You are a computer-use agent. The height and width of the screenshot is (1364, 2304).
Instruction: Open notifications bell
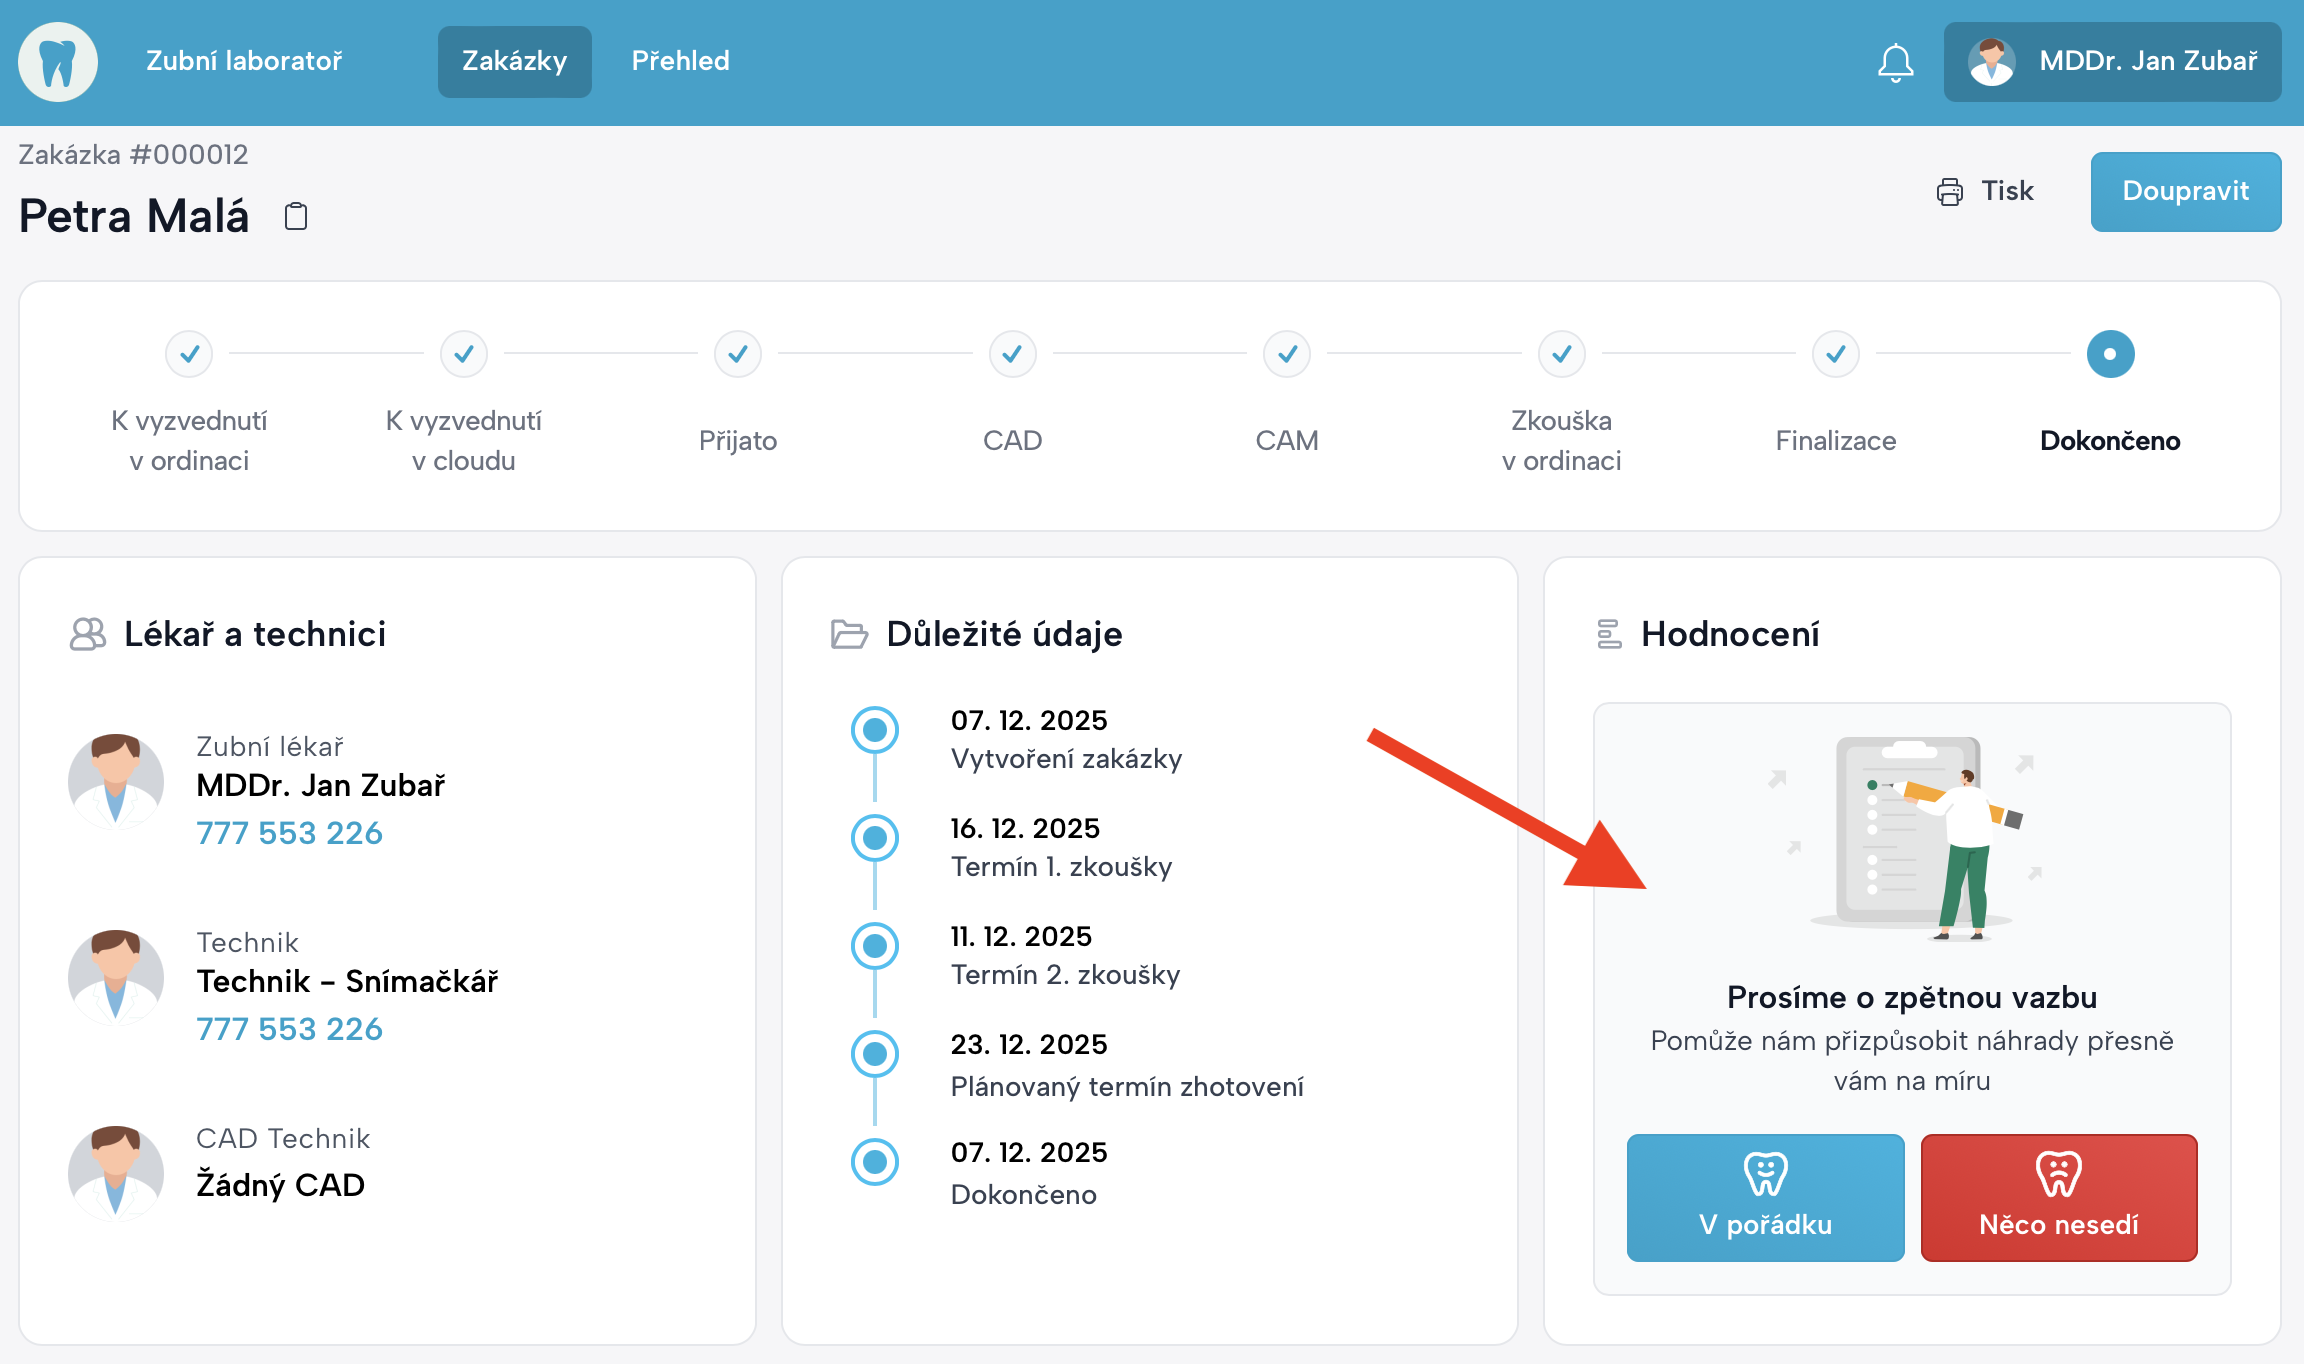tap(1895, 62)
